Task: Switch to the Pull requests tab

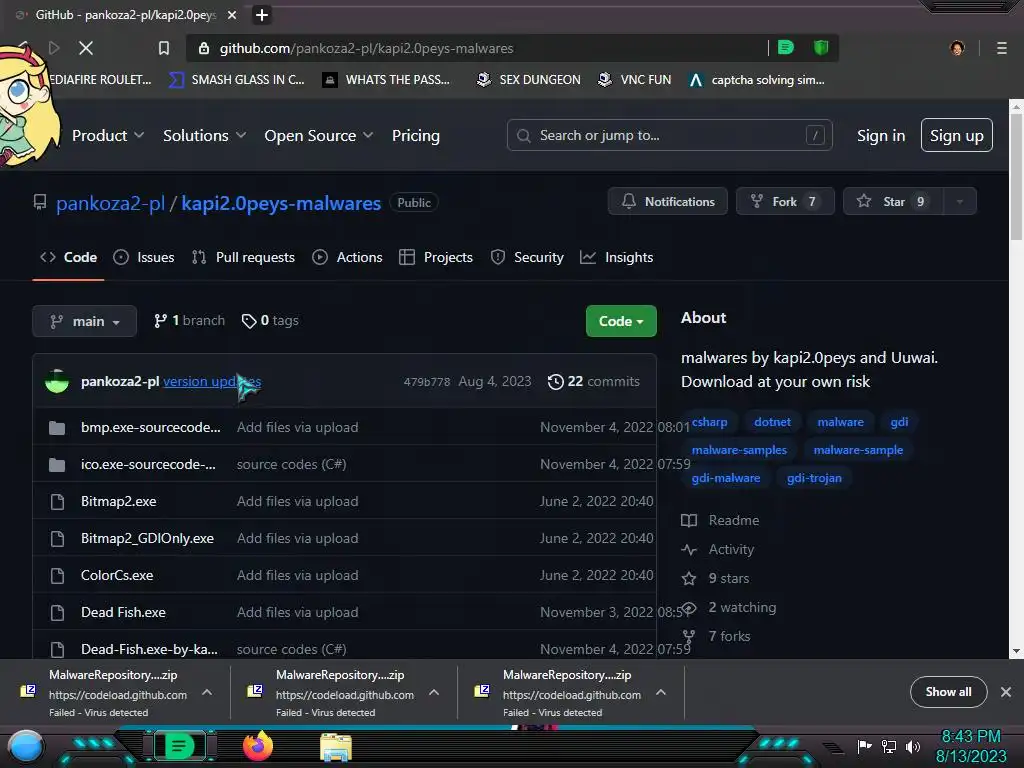Action: pos(244,257)
